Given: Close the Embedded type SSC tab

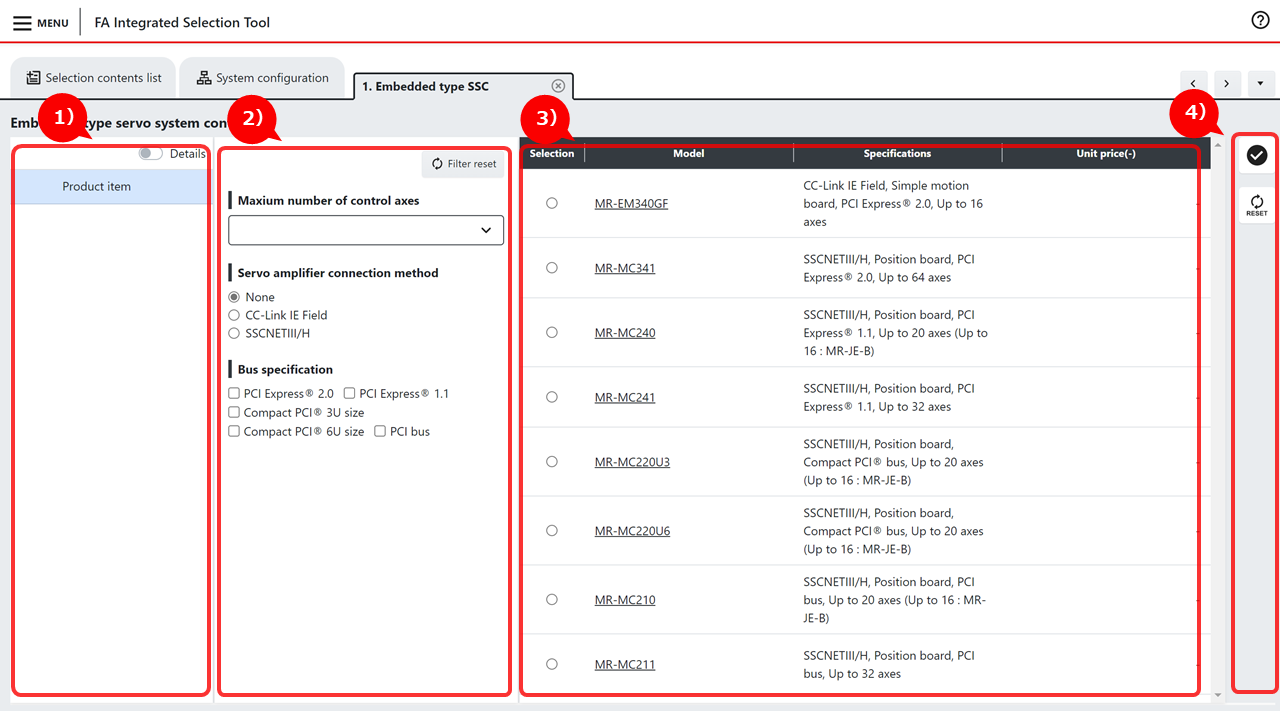Looking at the screenshot, I should 558,86.
